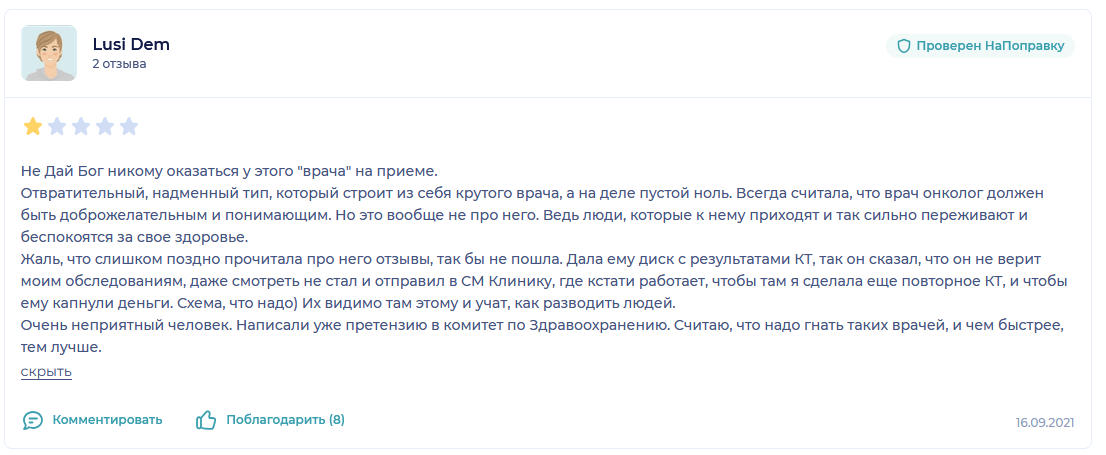
Task: Click the shield icon in the verified badge
Action: (x=904, y=47)
